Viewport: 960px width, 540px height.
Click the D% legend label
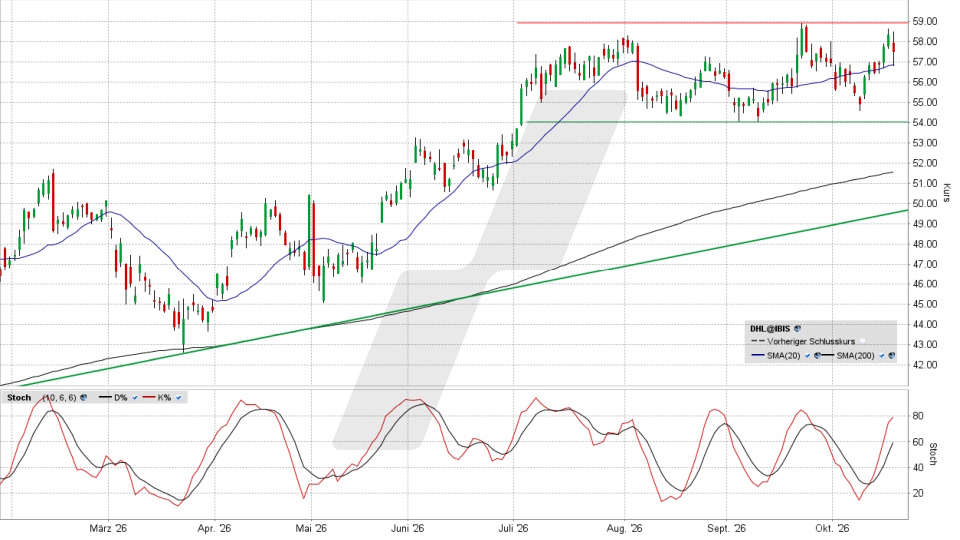pyautogui.click(x=121, y=398)
